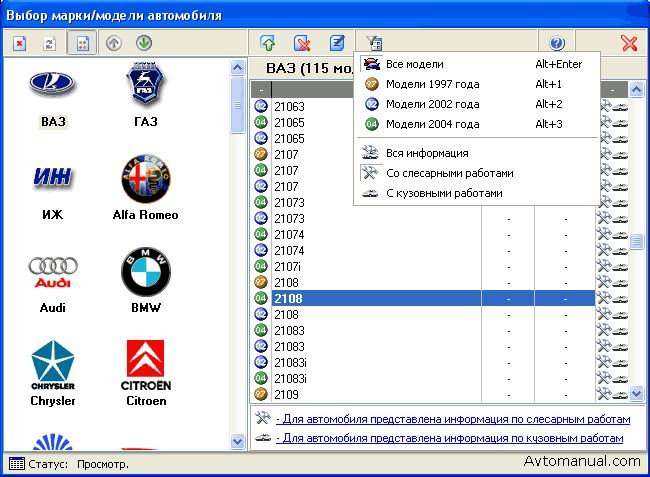Click the 'Просмотр.' status text

pos(103,464)
